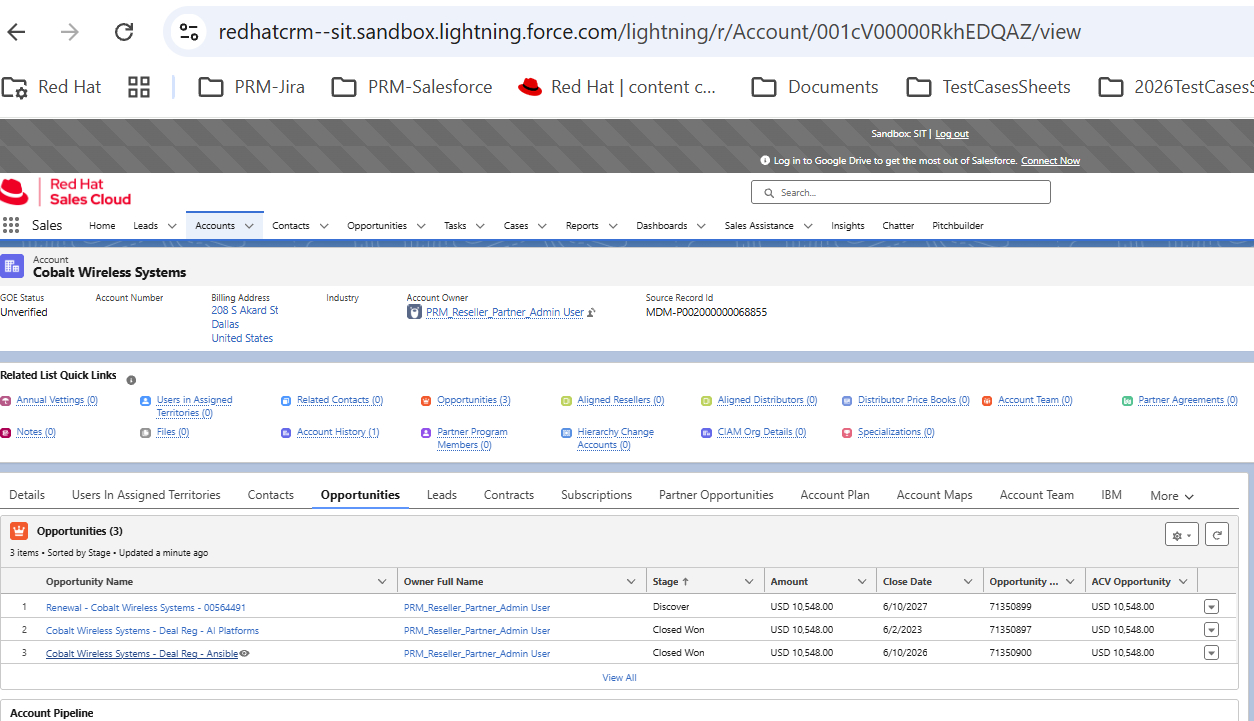Reload the page with the refresh icon
The width and height of the screenshot is (1254, 721).
click(x=124, y=32)
